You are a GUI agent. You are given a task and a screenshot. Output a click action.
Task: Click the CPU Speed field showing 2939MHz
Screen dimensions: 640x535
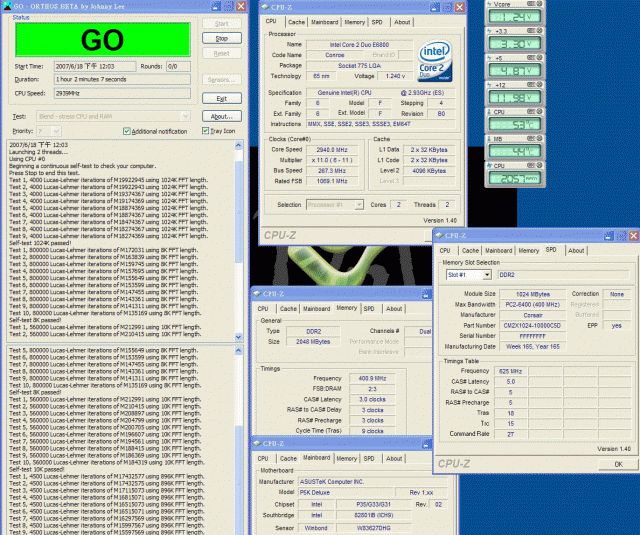click(122, 93)
